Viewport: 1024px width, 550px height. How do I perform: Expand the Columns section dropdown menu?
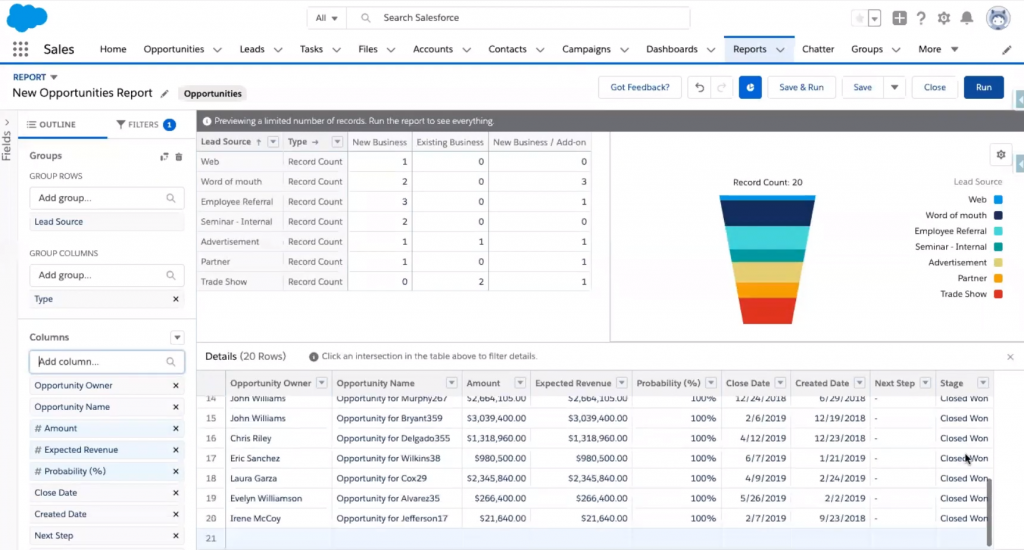click(177, 338)
